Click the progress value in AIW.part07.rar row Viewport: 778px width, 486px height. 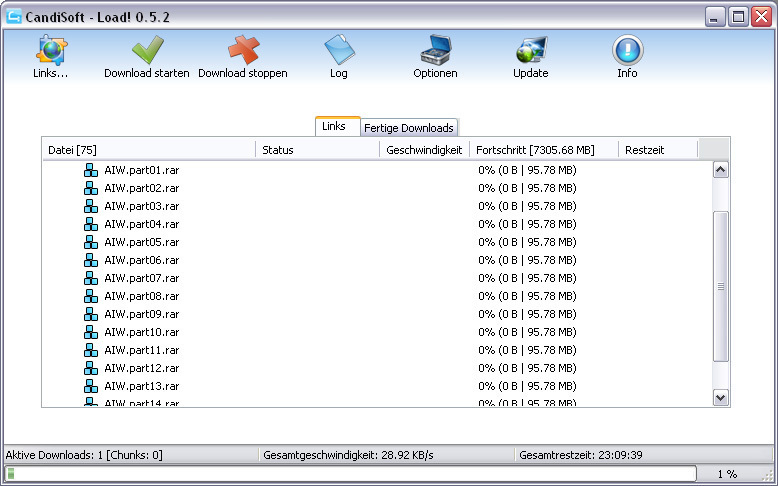(527, 278)
